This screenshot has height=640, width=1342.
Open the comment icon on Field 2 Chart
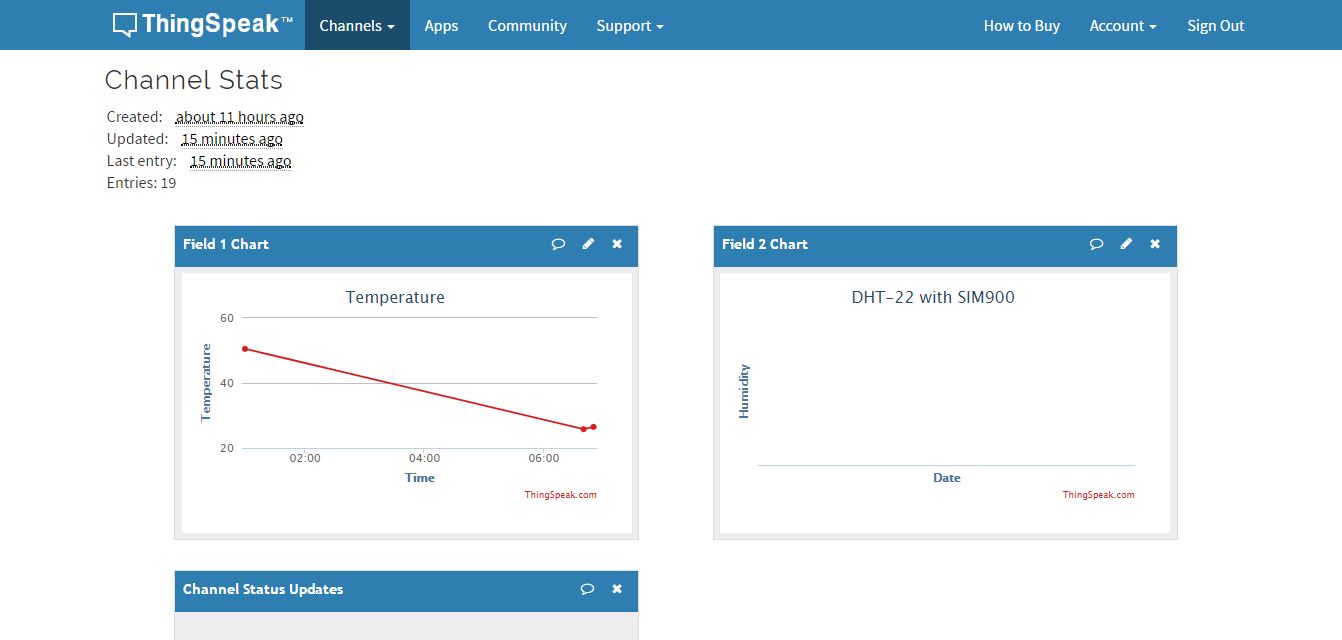tap(1096, 244)
